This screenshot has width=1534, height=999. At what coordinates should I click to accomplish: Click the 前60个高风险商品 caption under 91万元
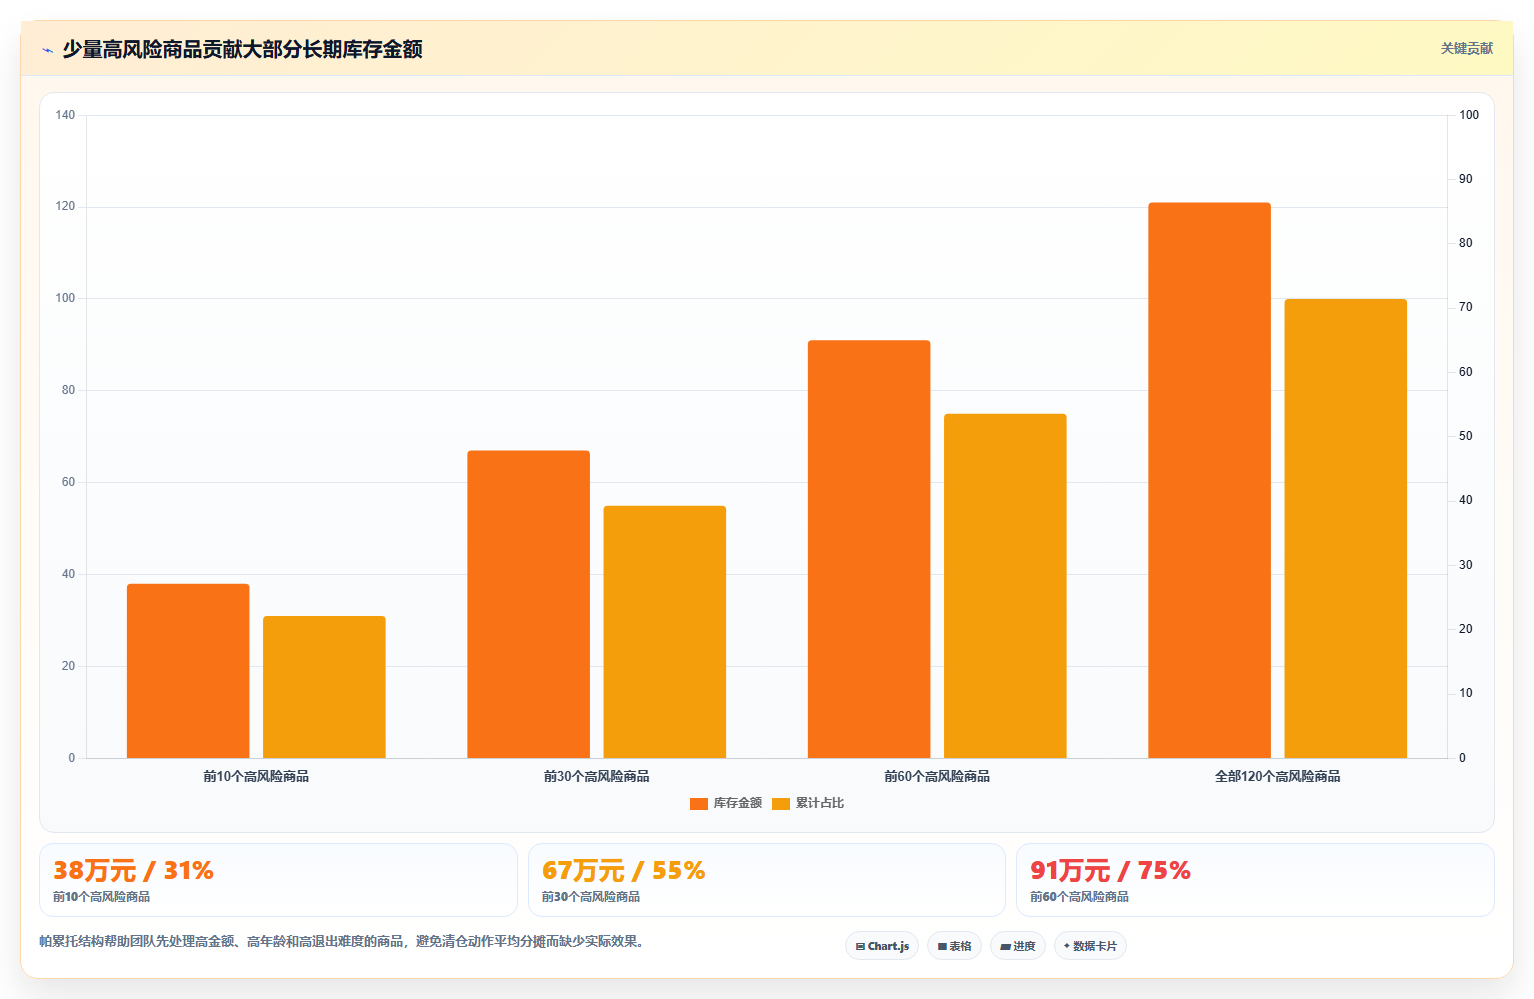[1080, 897]
